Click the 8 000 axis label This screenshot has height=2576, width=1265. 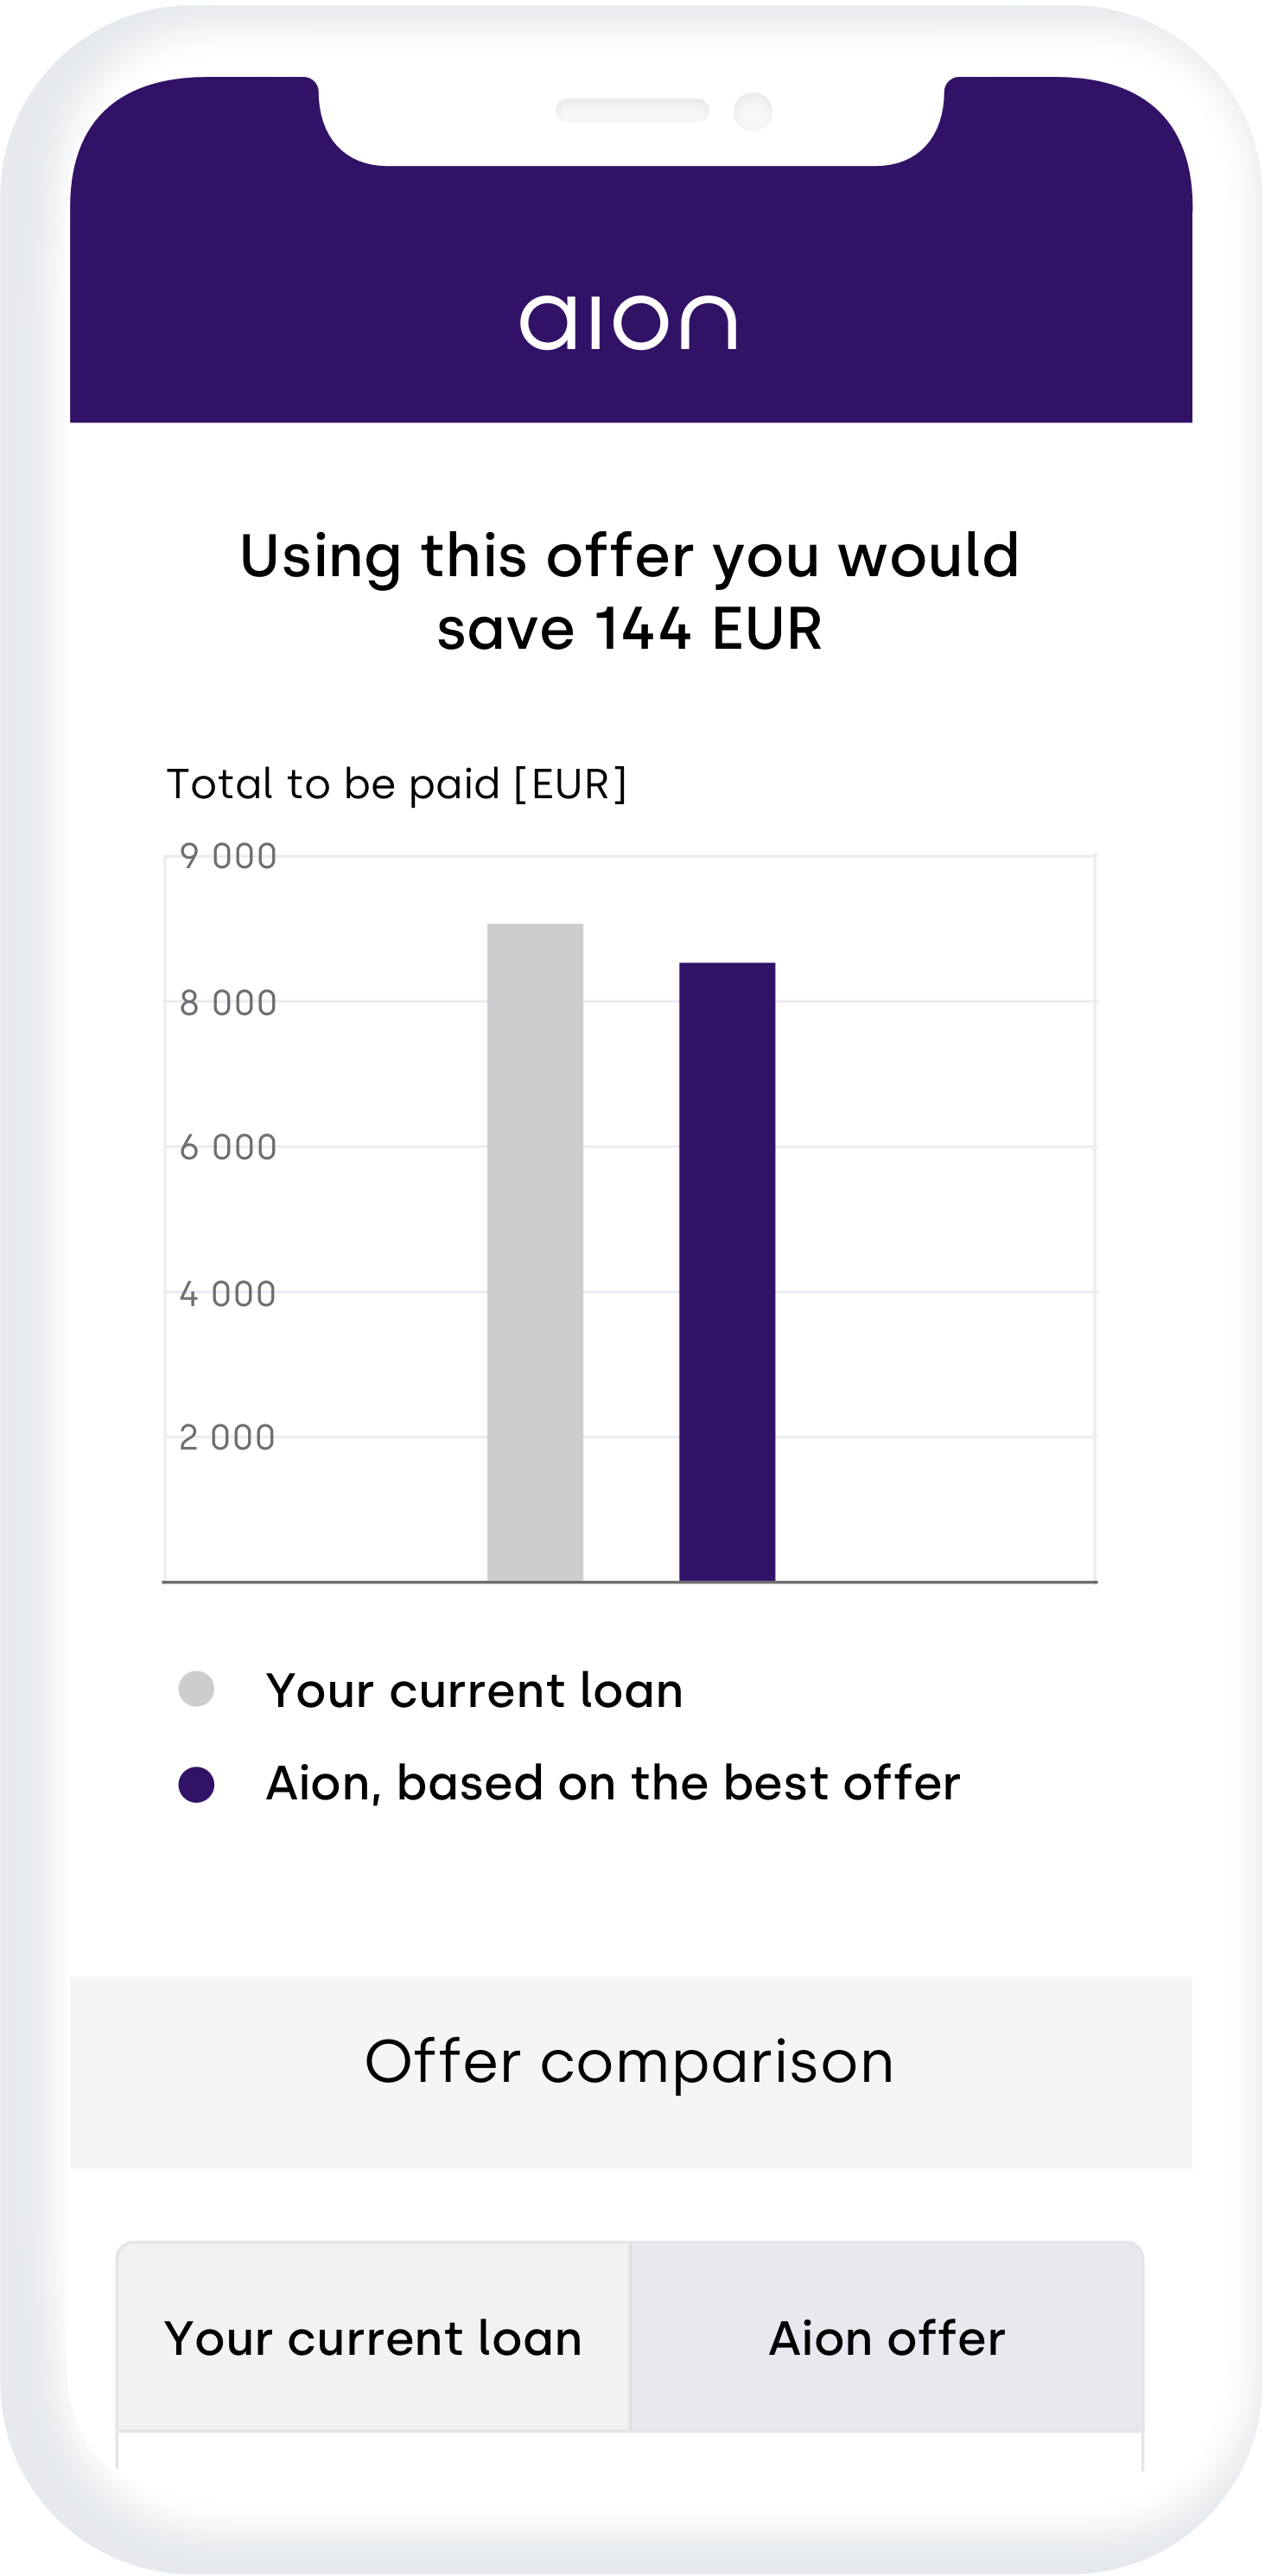[228, 1003]
